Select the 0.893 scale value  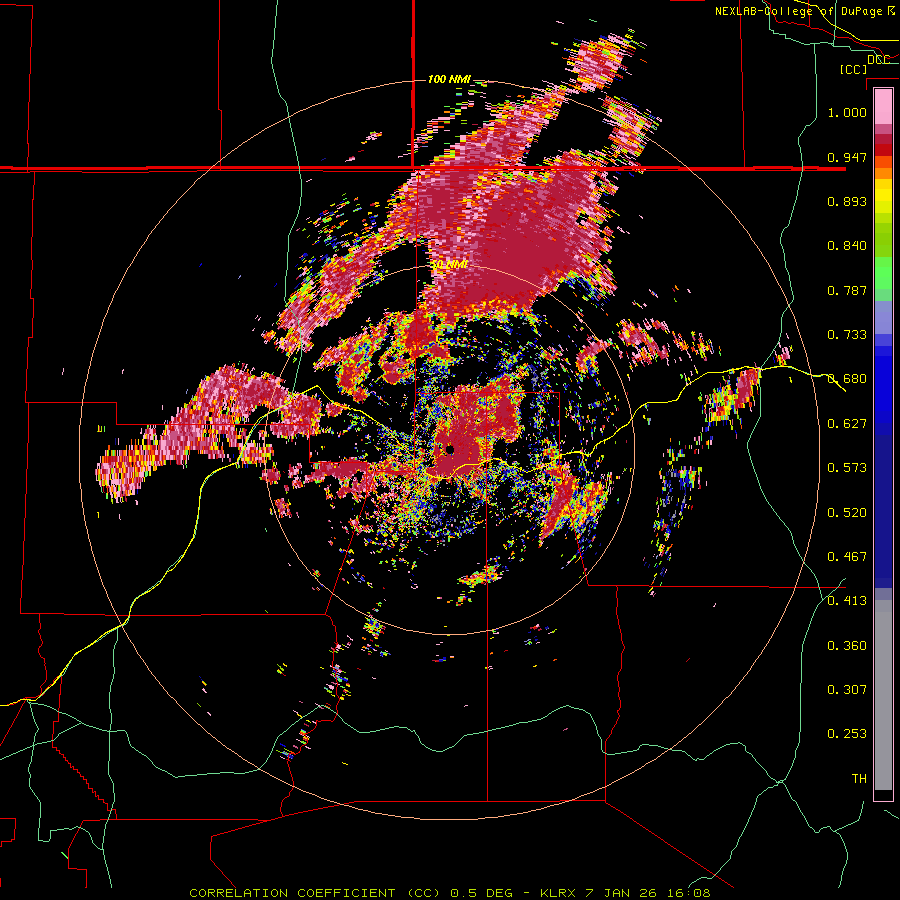tap(847, 201)
